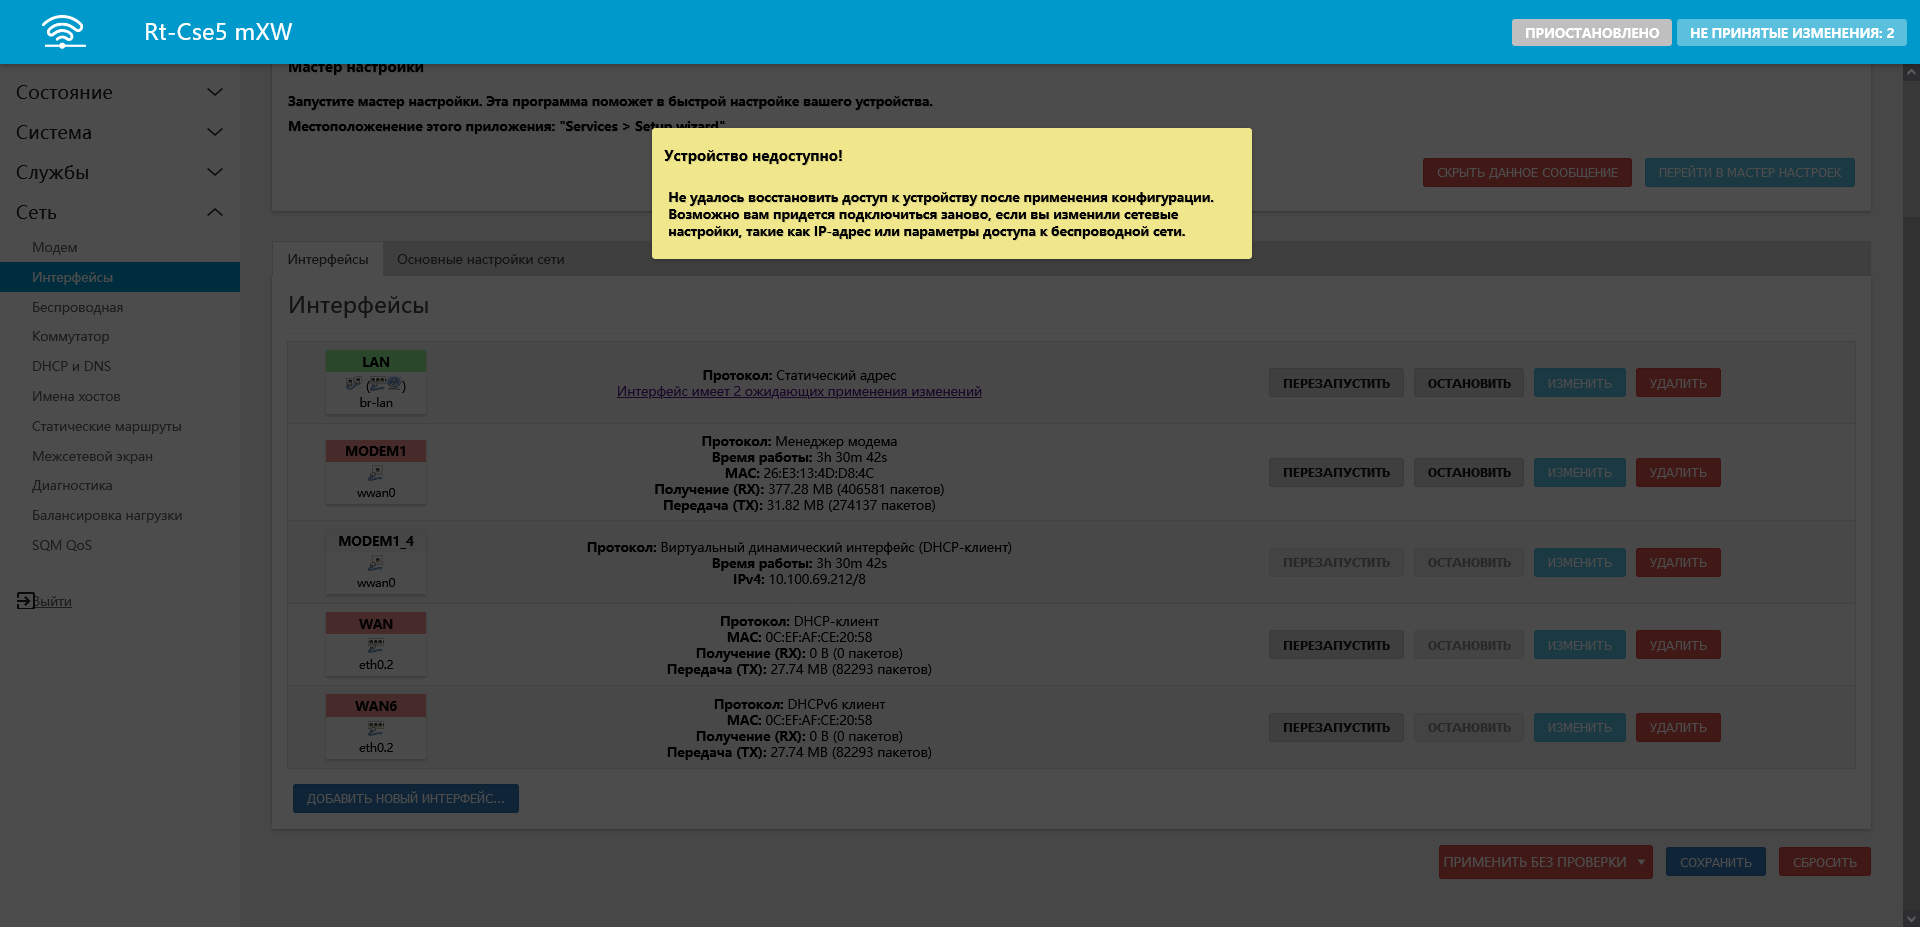This screenshot has width=1920, height=927.
Task: Click the page vertical scrollbar down arrow
Action: (1911, 918)
